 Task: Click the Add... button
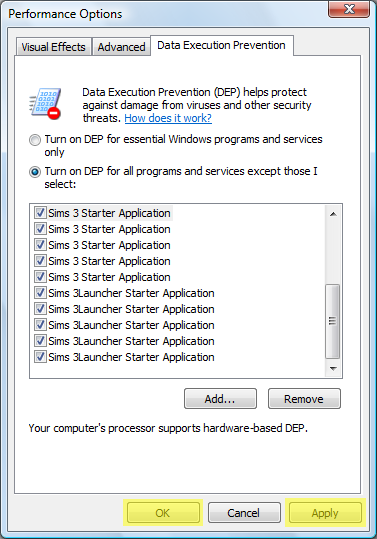(x=220, y=399)
